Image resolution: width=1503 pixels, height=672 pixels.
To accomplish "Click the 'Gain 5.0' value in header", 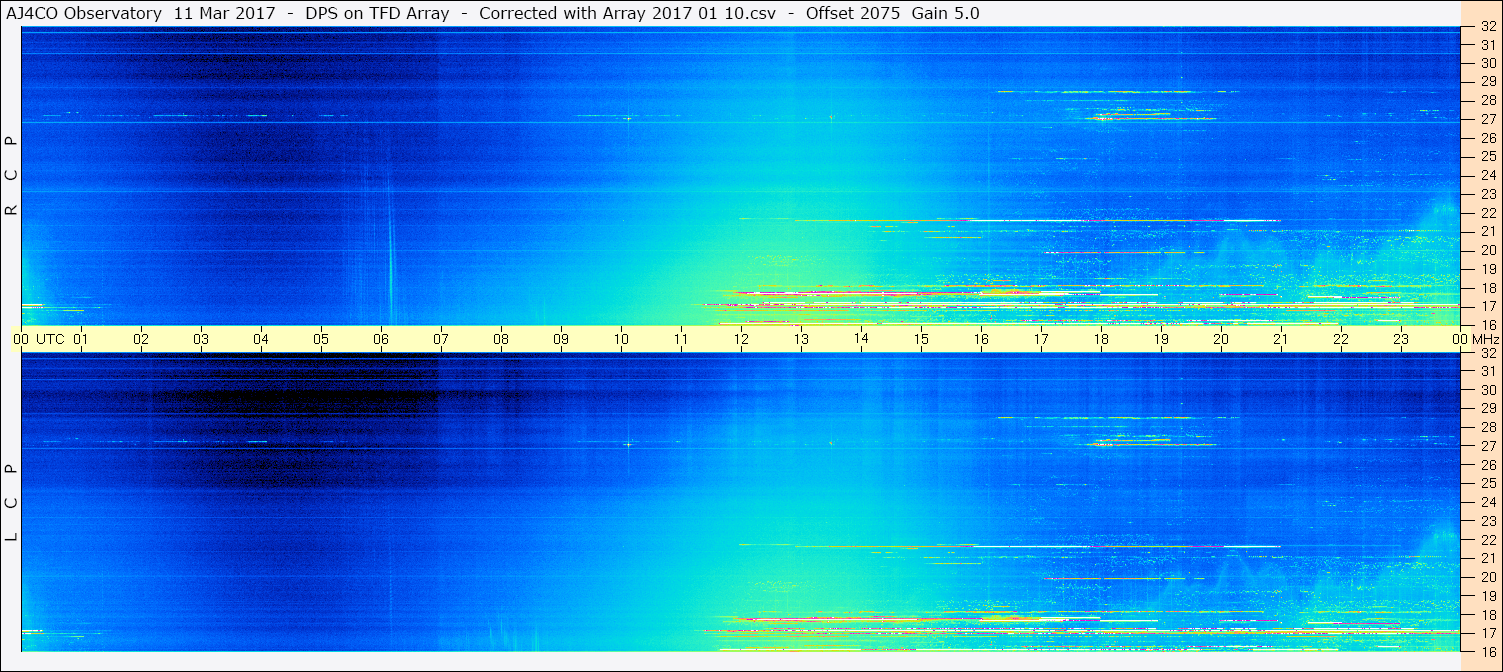I will (946, 13).
